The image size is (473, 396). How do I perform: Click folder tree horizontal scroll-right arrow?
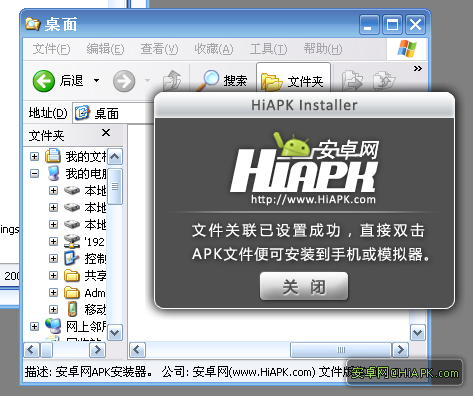tap(97, 350)
